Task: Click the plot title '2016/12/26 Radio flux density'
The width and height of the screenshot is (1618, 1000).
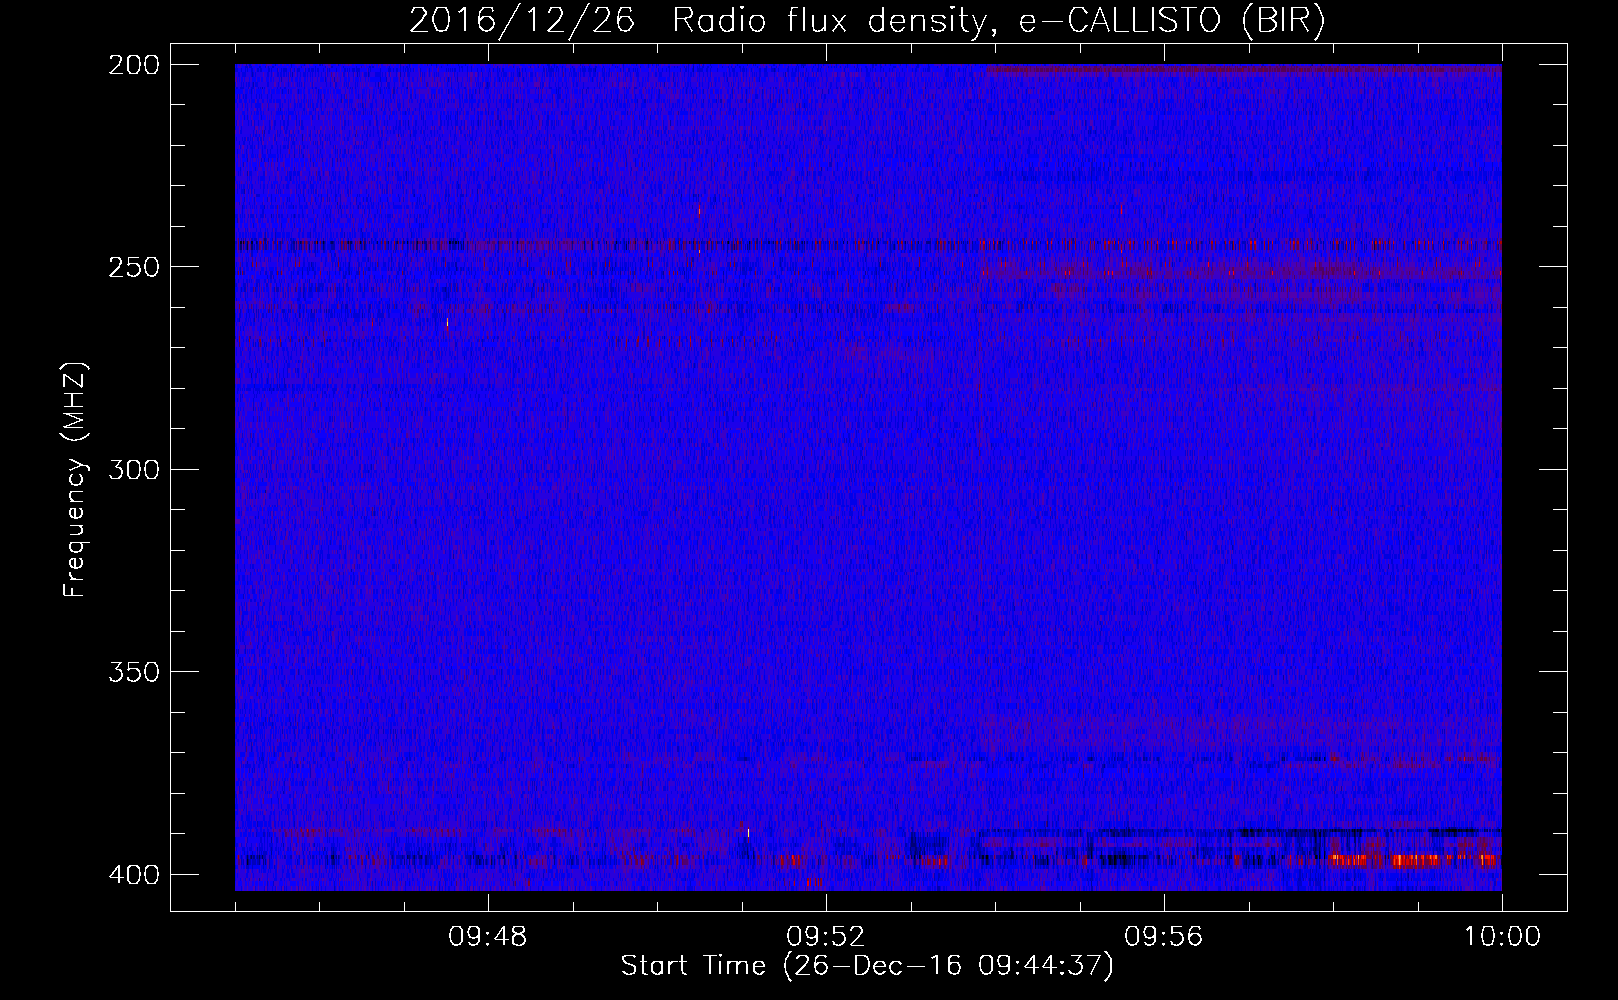Action: [867, 21]
